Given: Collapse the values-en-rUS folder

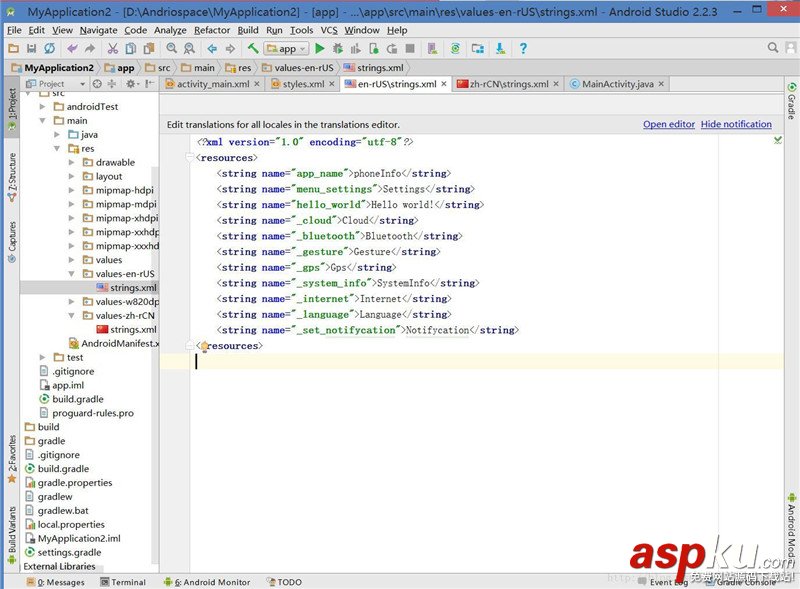Looking at the screenshot, I should click(73, 273).
